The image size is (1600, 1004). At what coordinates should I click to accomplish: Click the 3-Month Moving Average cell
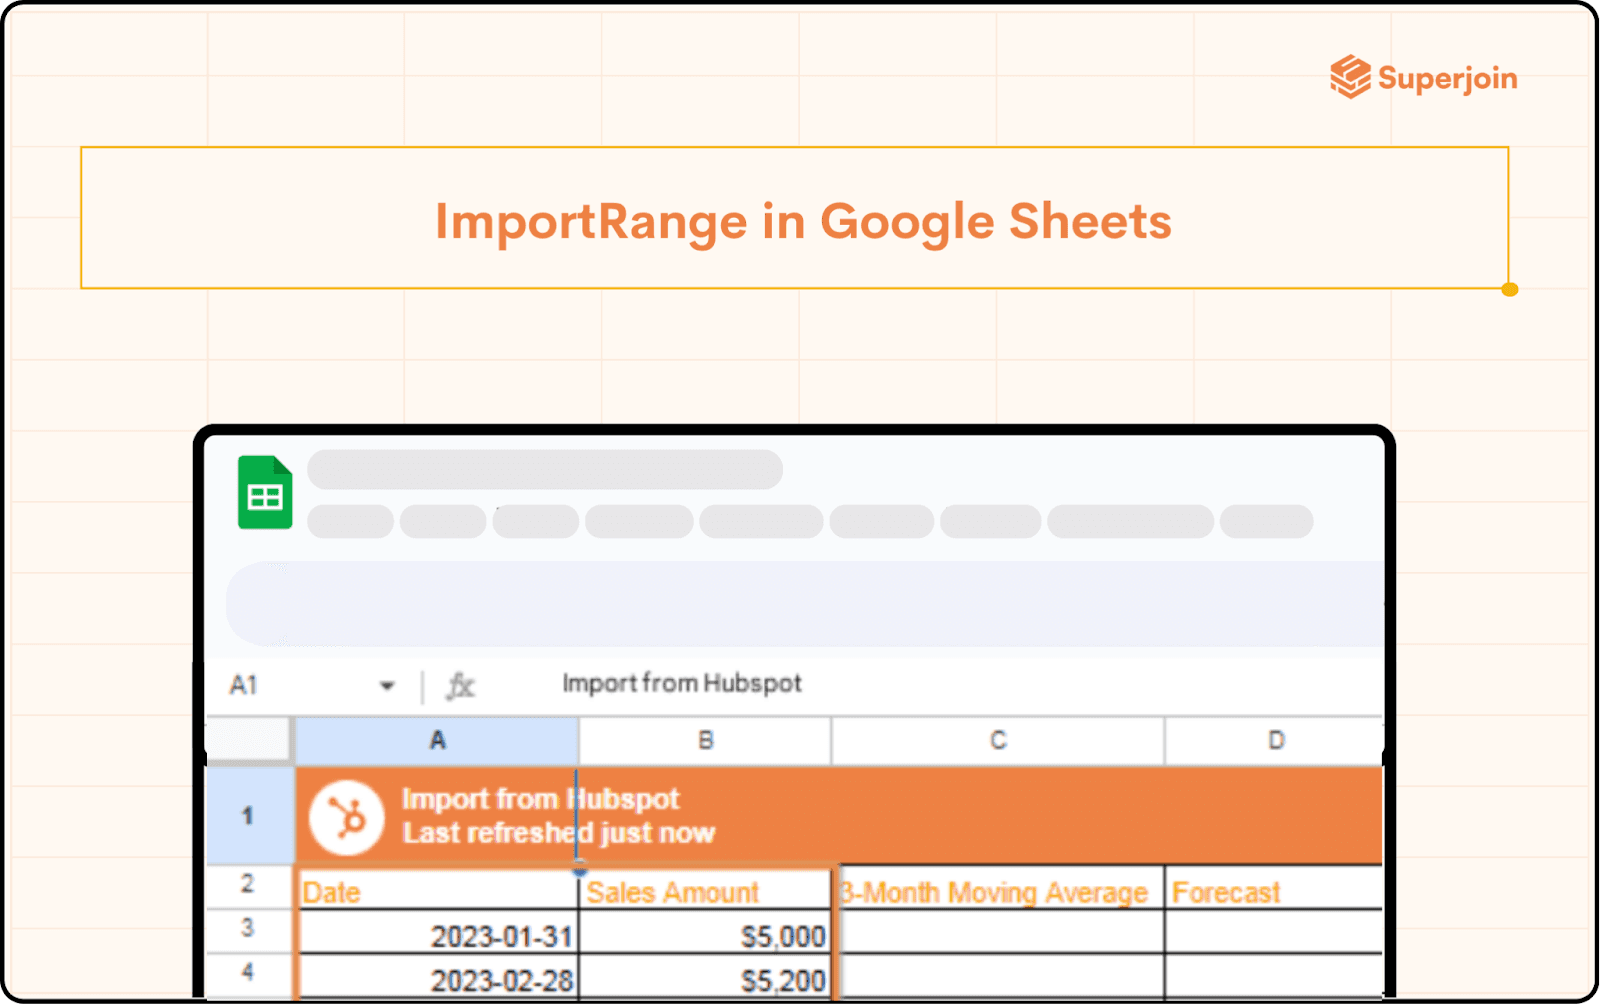[x=1001, y=889]
